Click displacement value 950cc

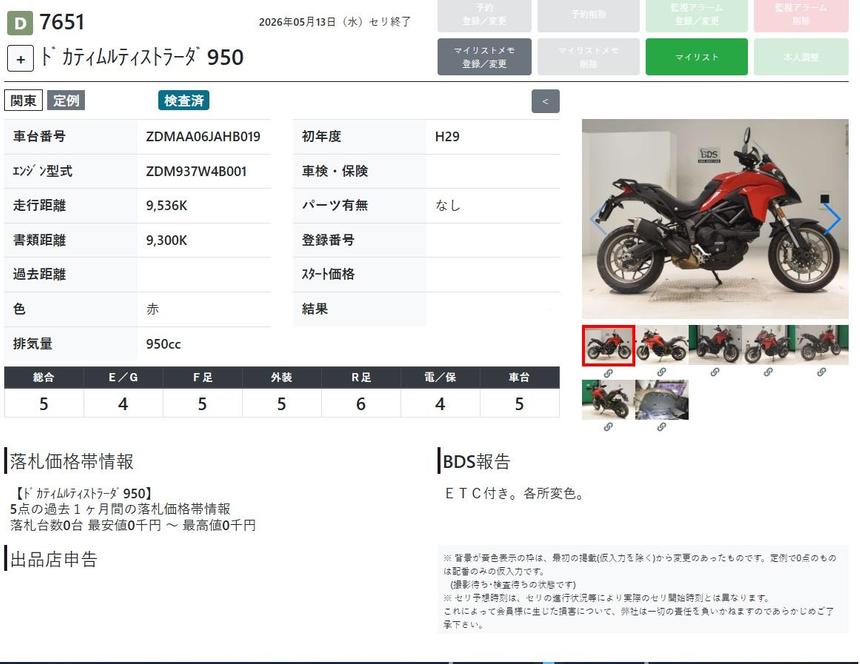pyautogui.click(x=163, y=344)
